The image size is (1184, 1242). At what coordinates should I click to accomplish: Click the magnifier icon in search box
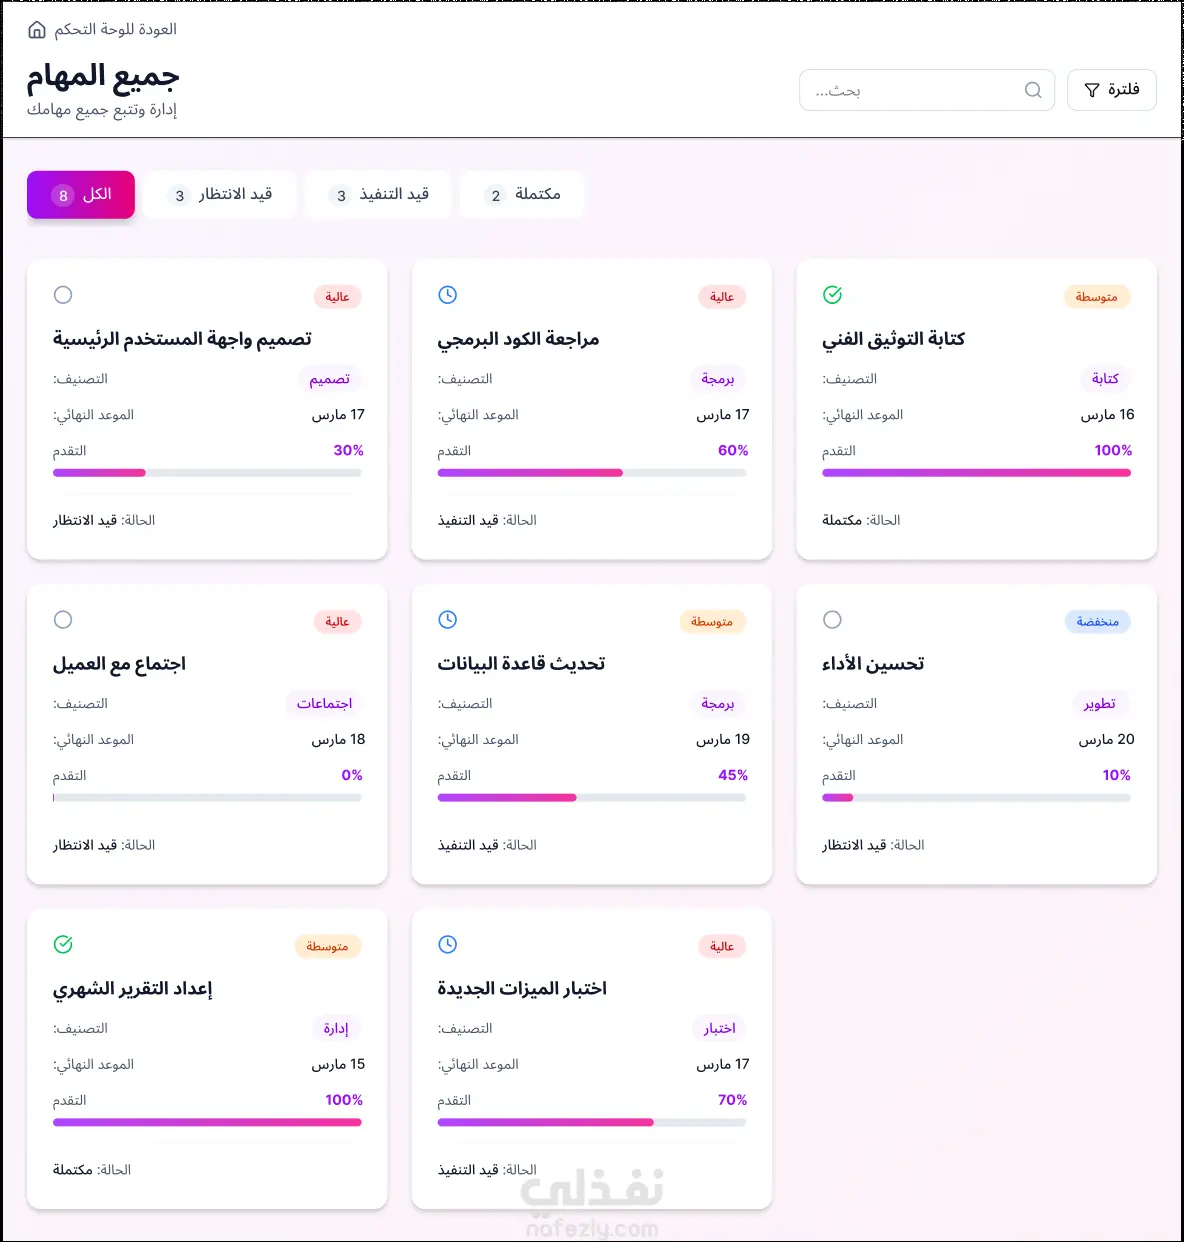point(1033,90)
